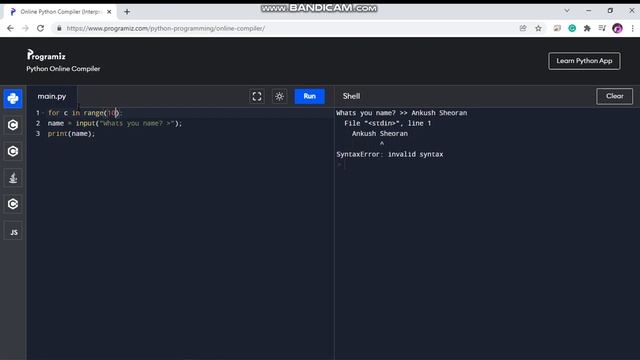Reload the page

40,28
